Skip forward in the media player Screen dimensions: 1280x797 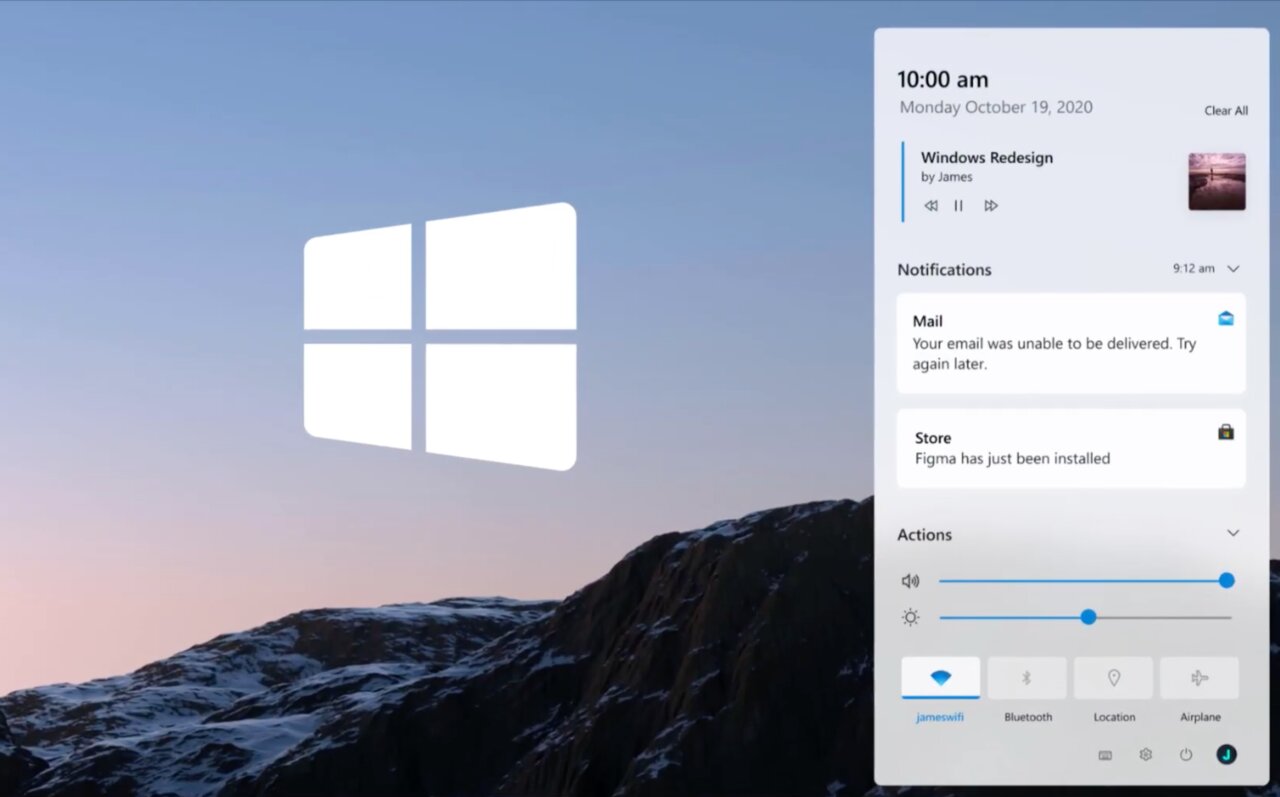[991, 206]
